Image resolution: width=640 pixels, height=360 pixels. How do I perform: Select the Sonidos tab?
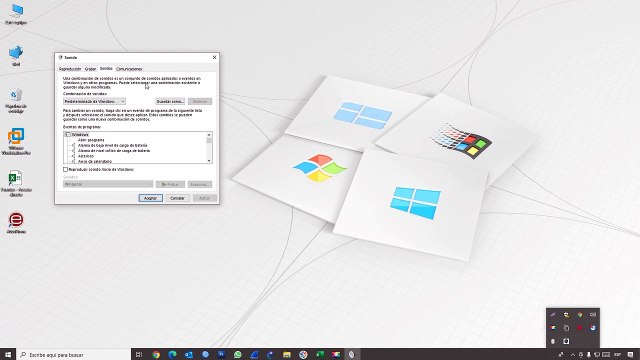click(x=106, y=69)
